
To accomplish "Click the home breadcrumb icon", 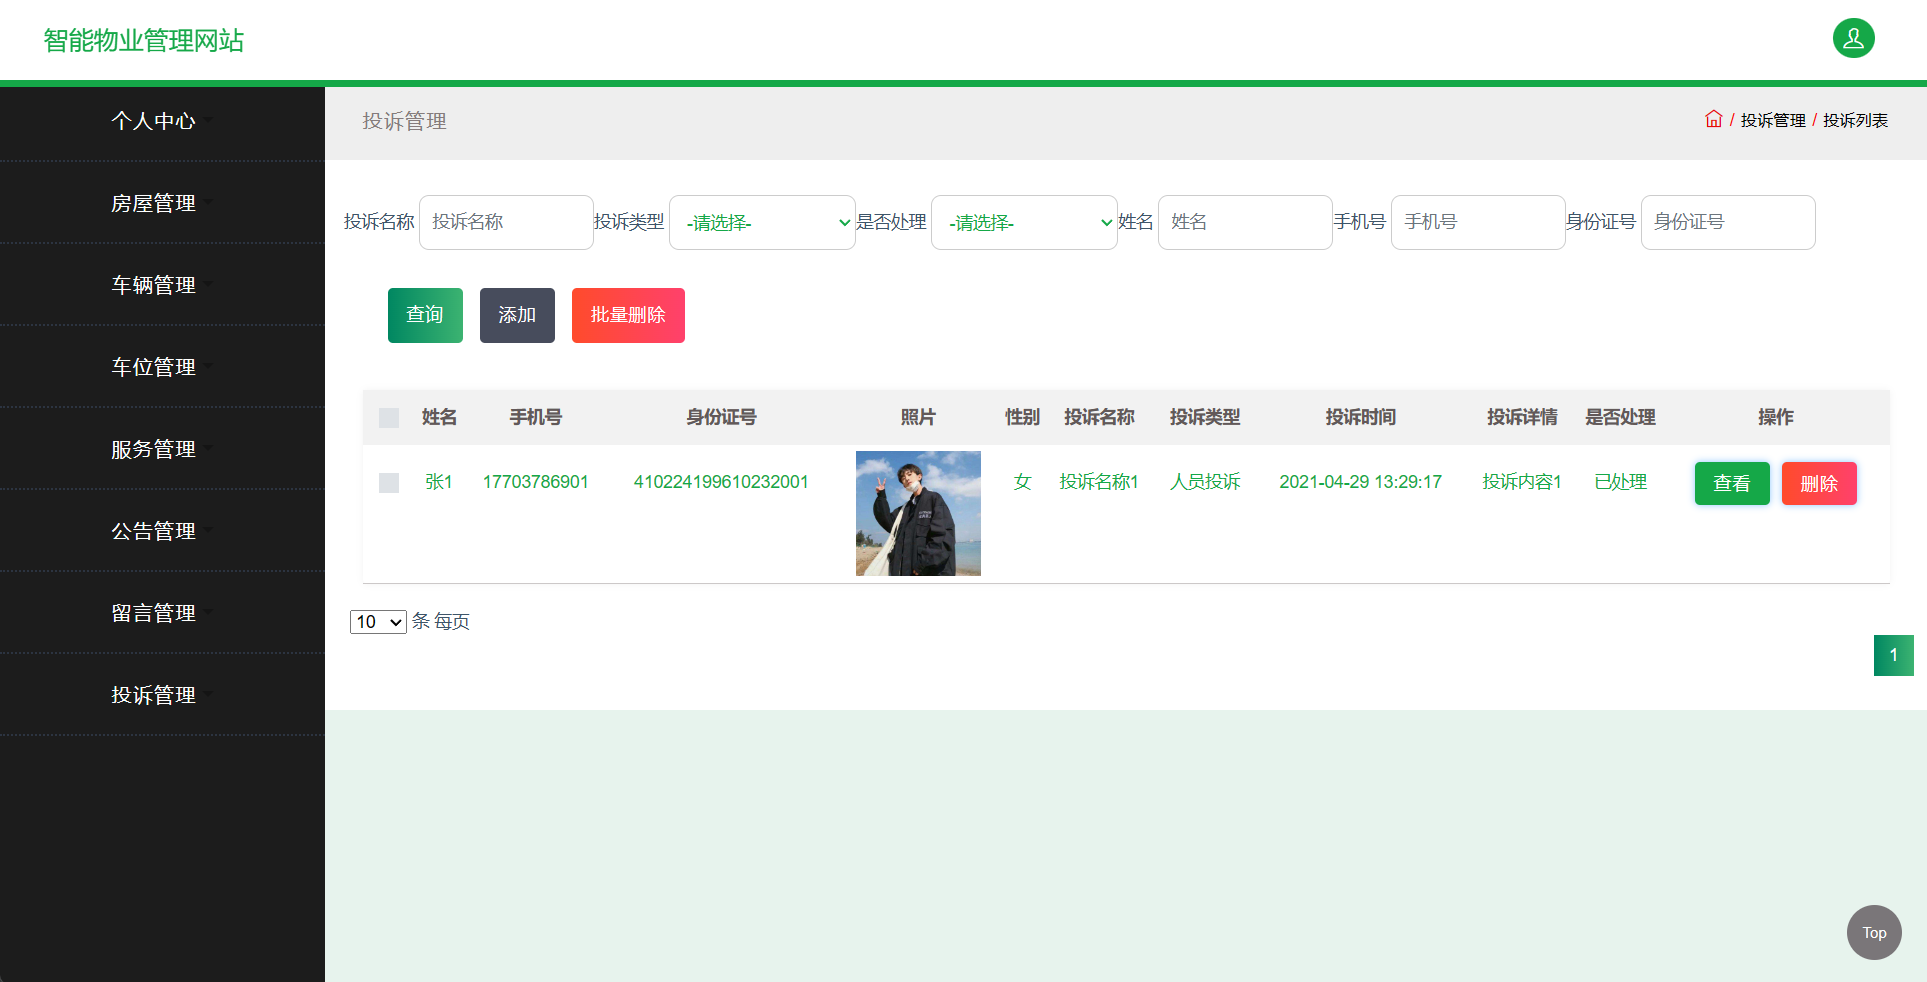I will coord(1713,118).
